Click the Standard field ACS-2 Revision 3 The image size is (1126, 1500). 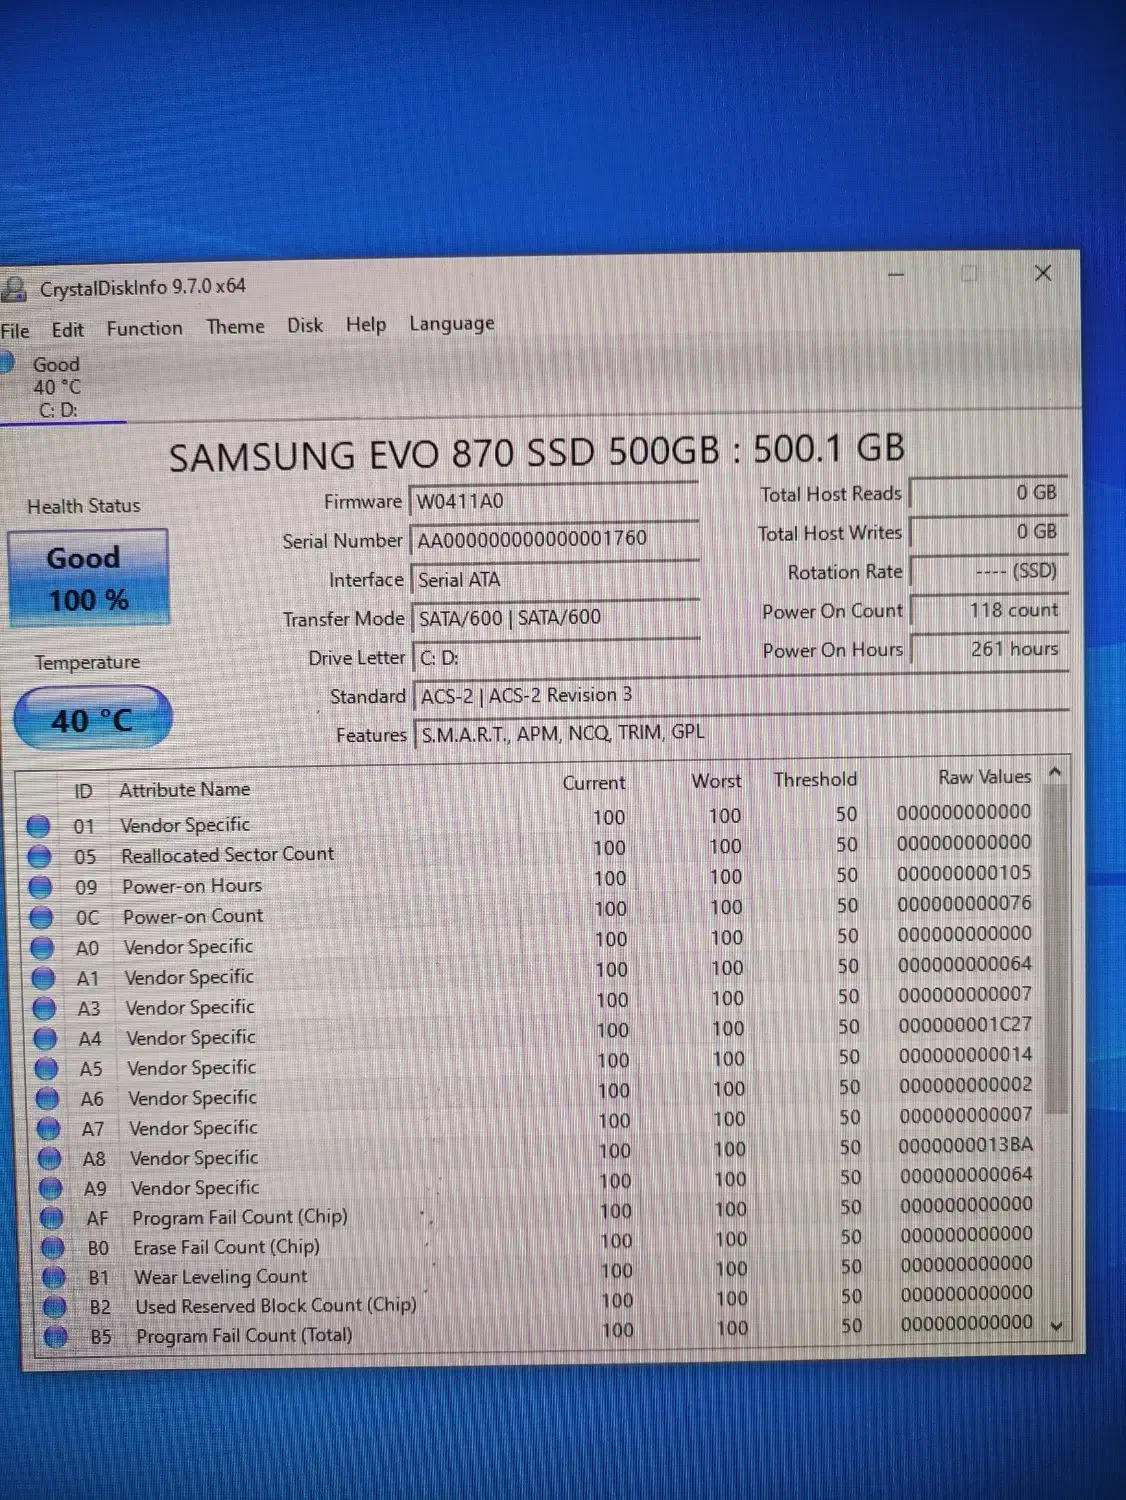click(741, 694)
